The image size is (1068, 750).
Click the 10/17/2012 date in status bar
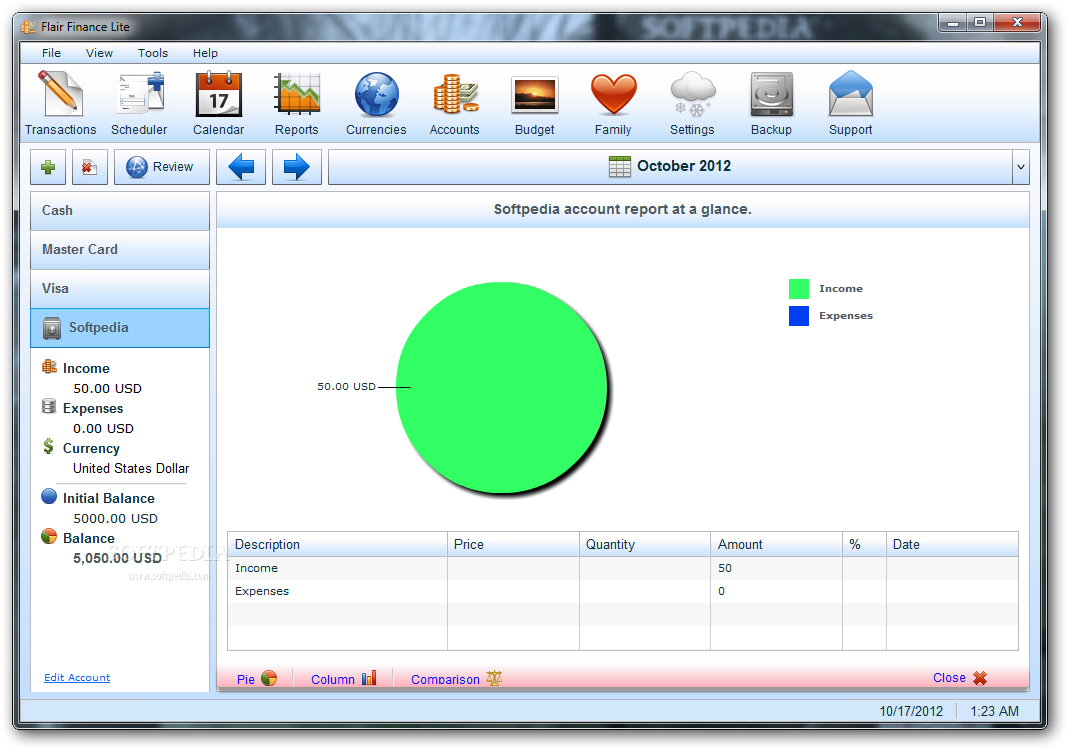point(911,711)
